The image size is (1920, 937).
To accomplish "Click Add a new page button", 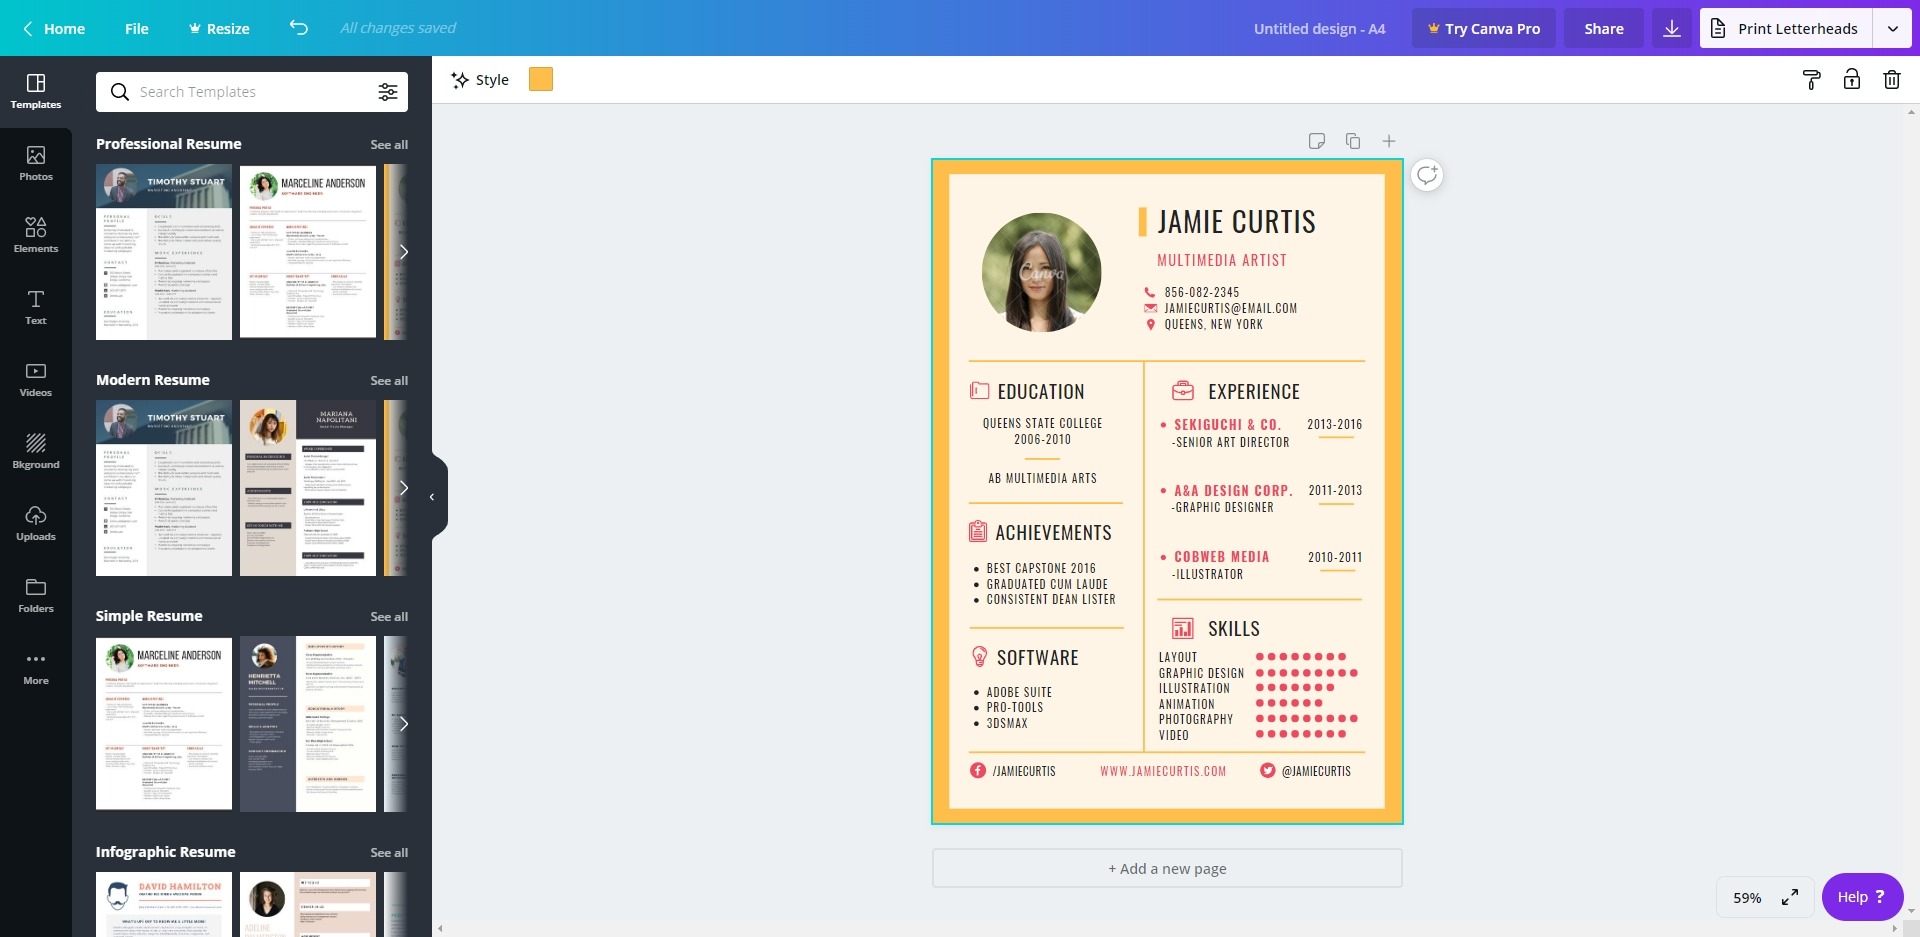I will tap(1167, 868).
